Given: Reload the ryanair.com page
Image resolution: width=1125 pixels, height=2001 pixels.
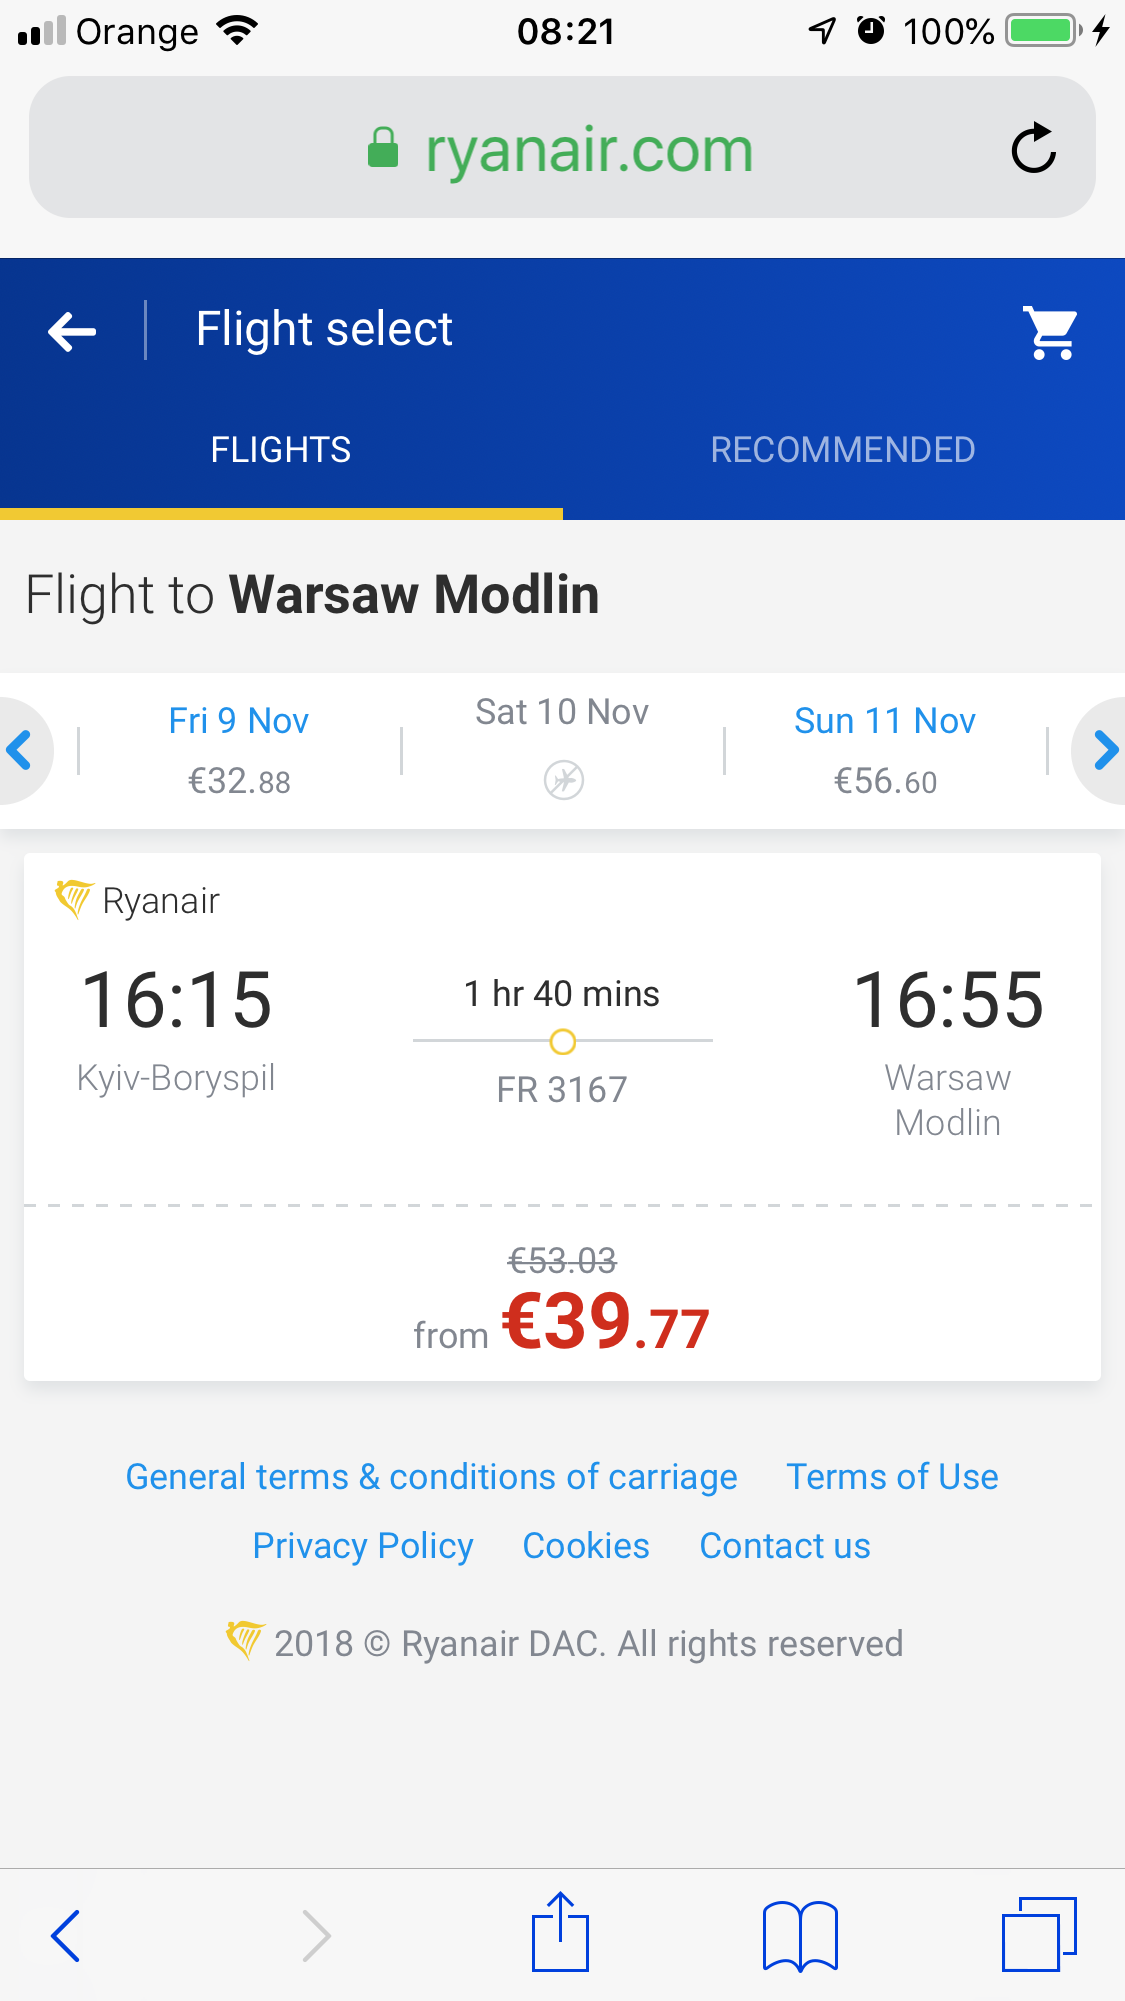Looking at the screenshot, I should pos(1033,149).
